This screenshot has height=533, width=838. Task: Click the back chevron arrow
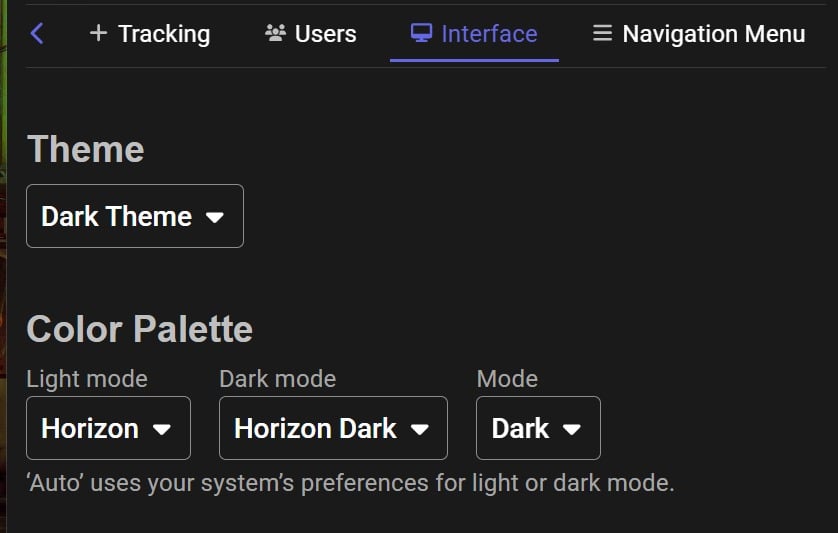click(x=37, y=34)
